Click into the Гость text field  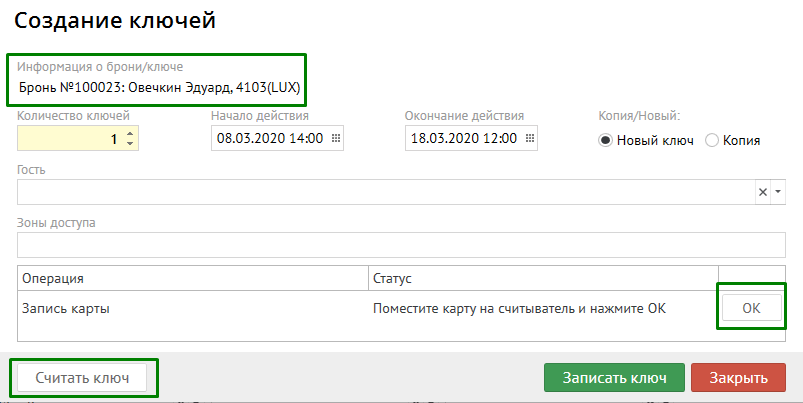pos(385,192)
